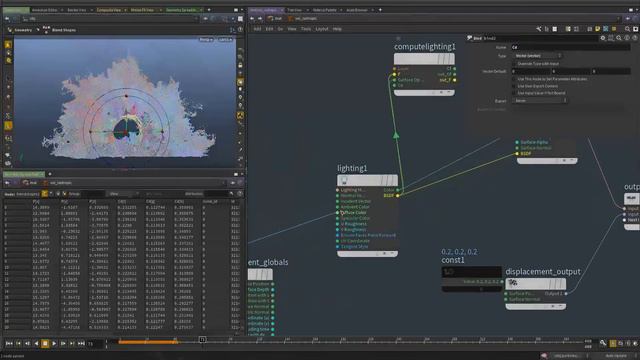The width and height of the screenshot is (640, 360).
Task: Open the Export dropdown showing Never
Action: click(x=540, y=100)
